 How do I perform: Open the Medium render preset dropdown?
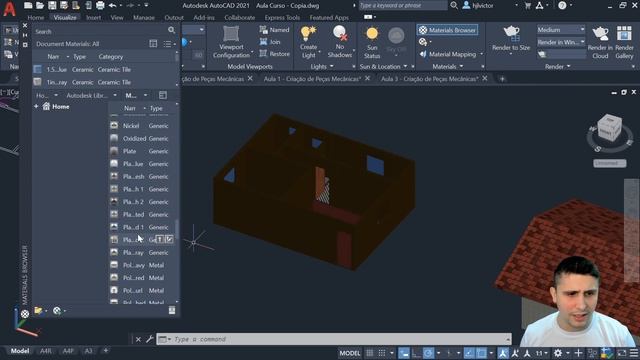[x=560, y=30]
